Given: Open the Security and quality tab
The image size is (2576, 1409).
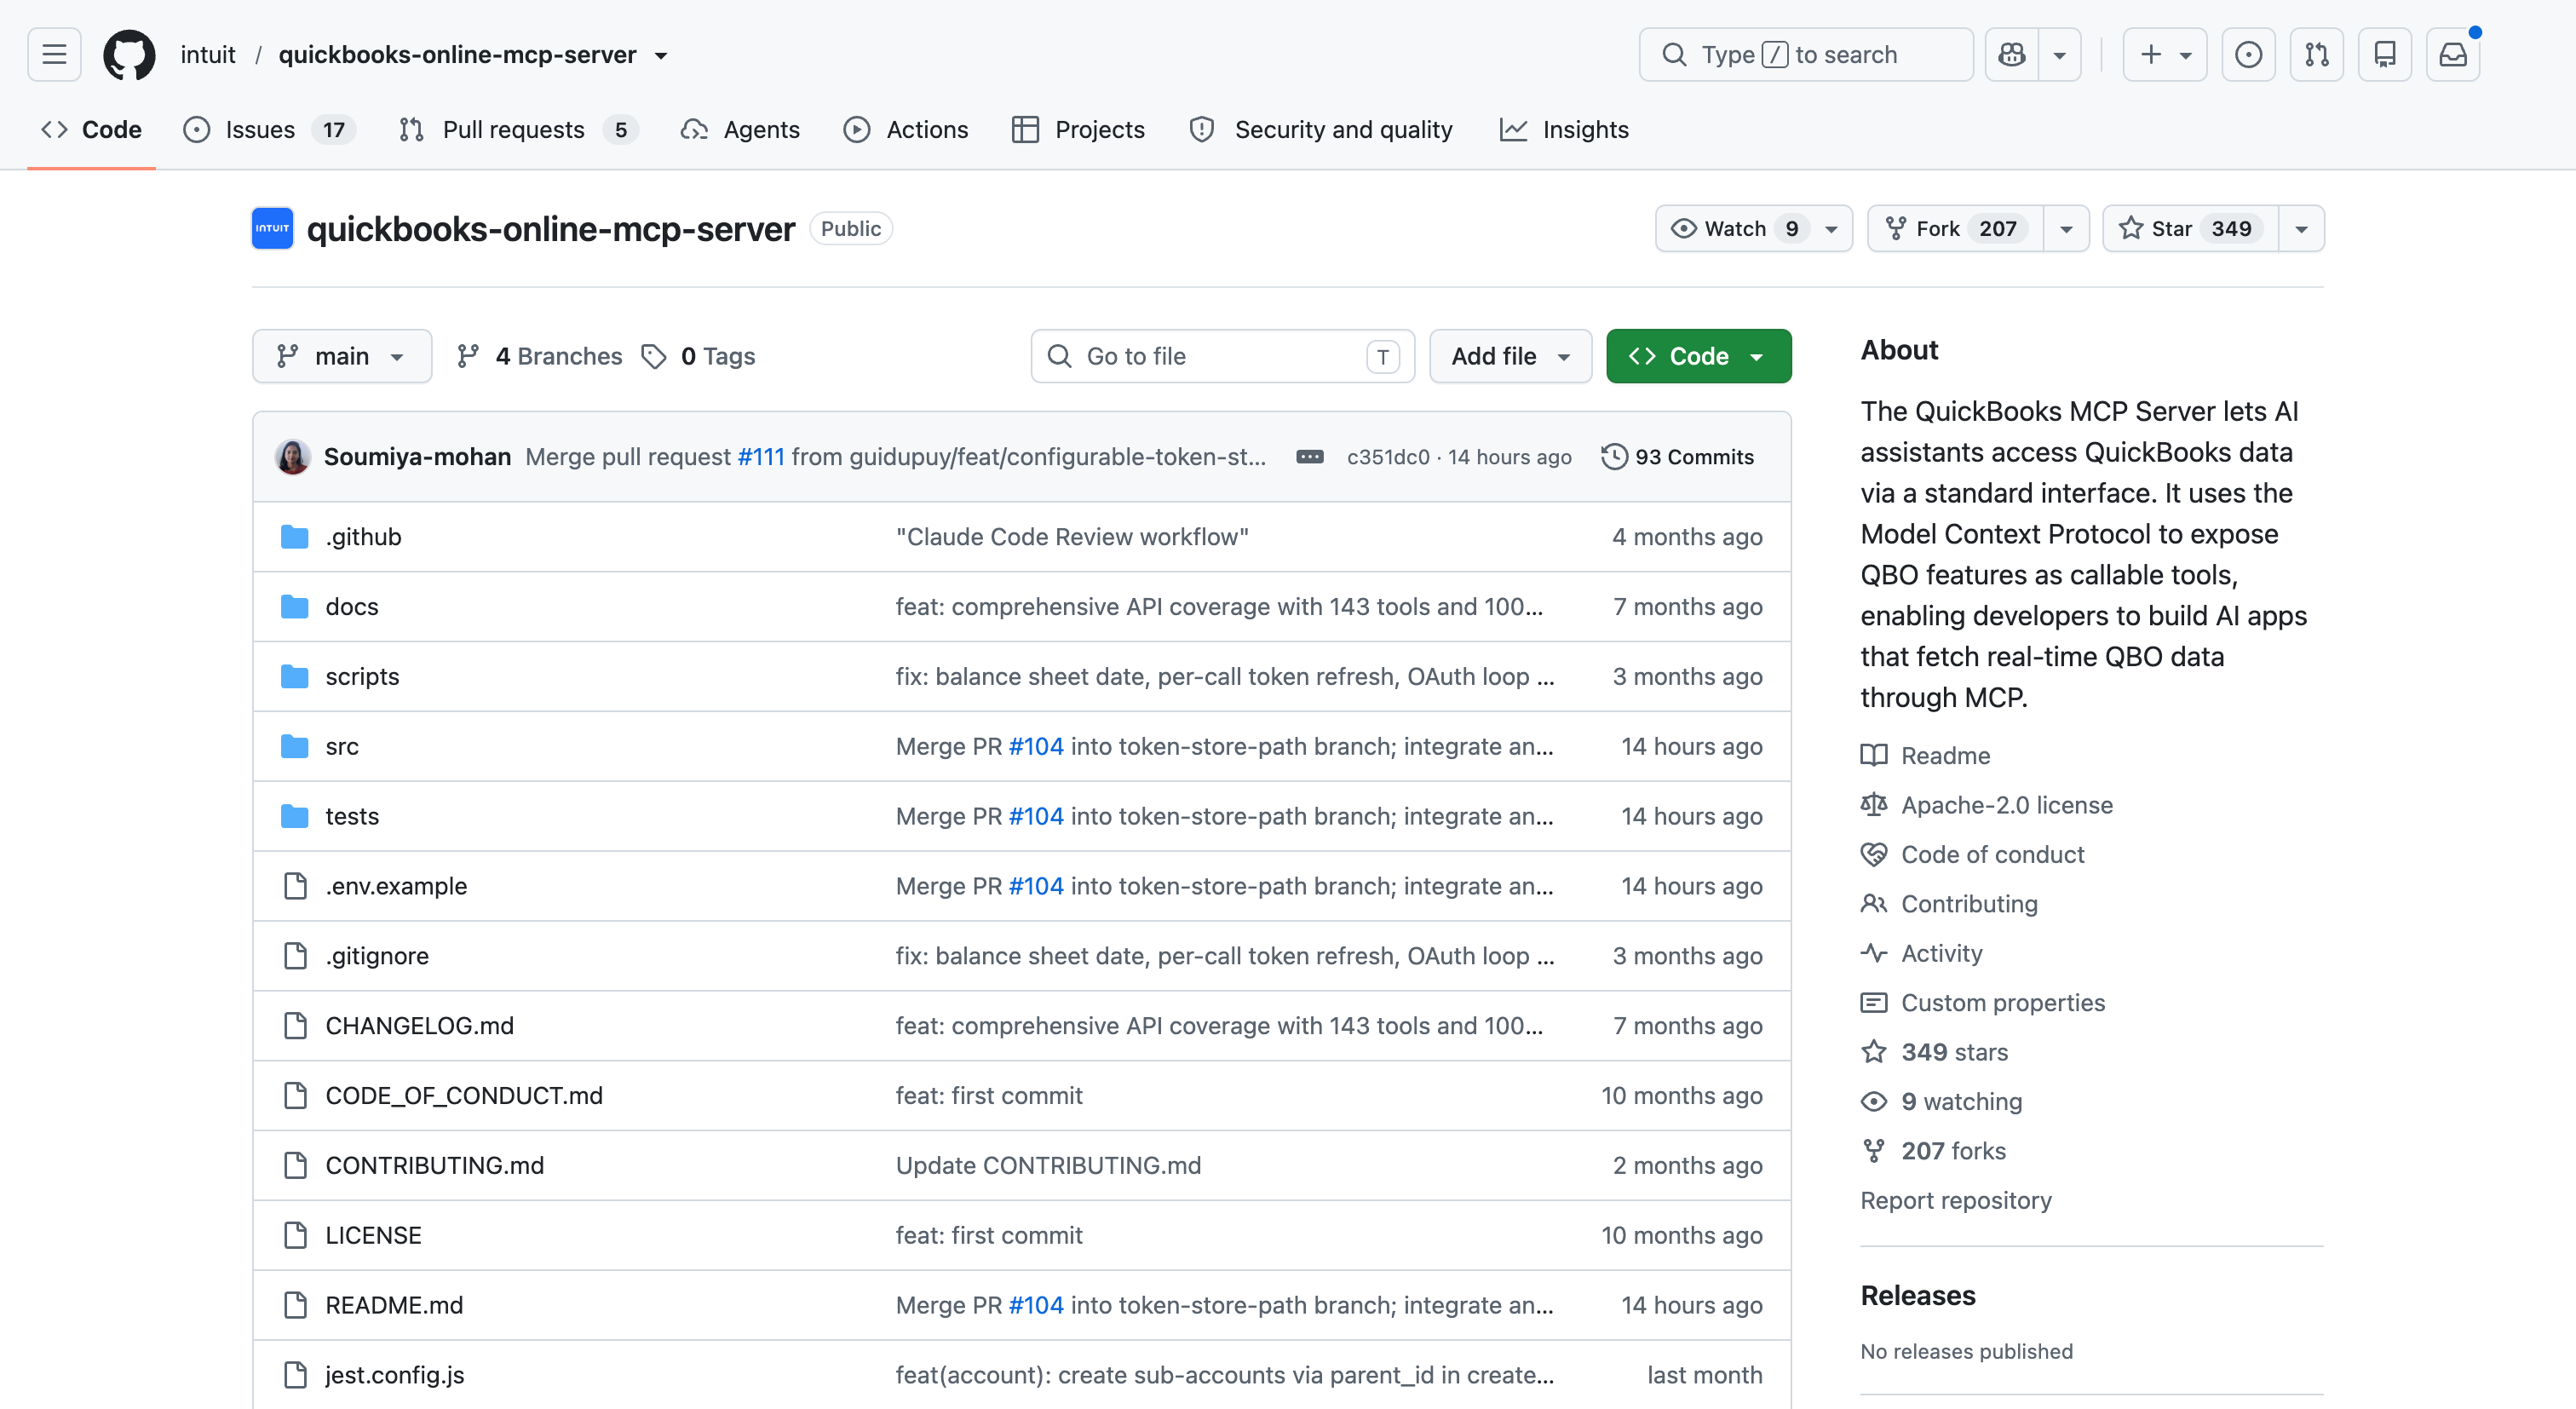Looking at the screenshot, I should (1321, 130).
